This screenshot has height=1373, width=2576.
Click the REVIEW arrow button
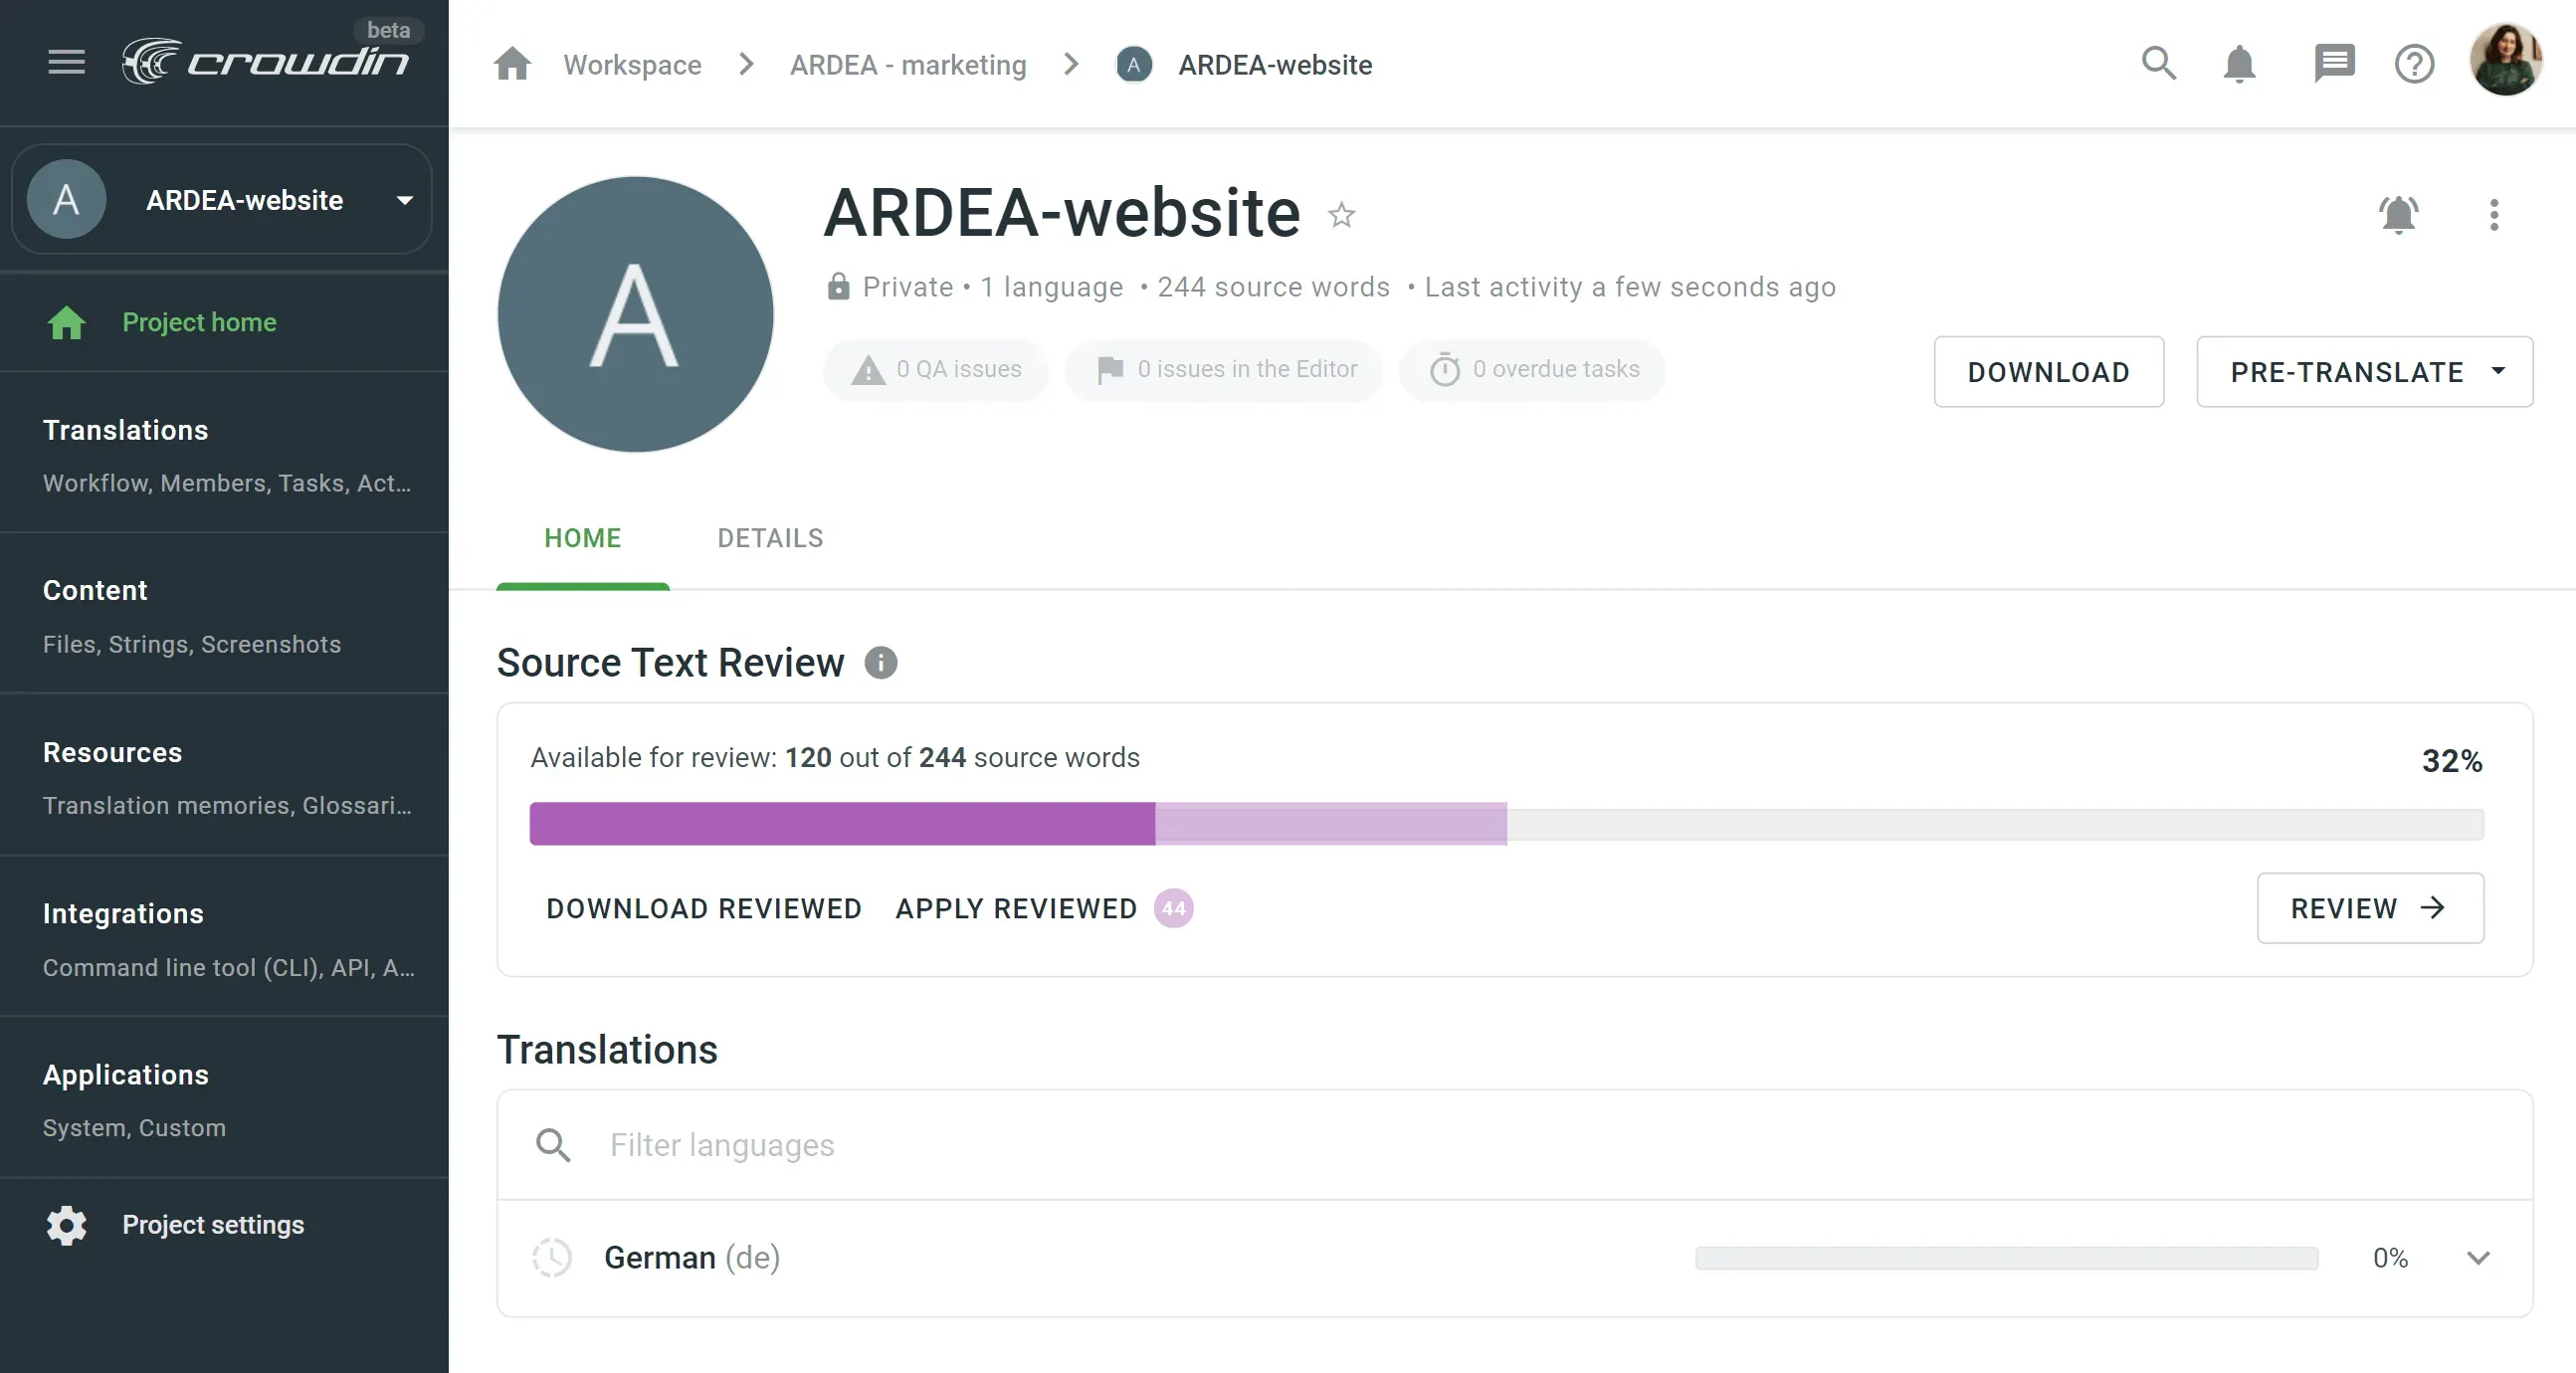tap(2370, 908)
